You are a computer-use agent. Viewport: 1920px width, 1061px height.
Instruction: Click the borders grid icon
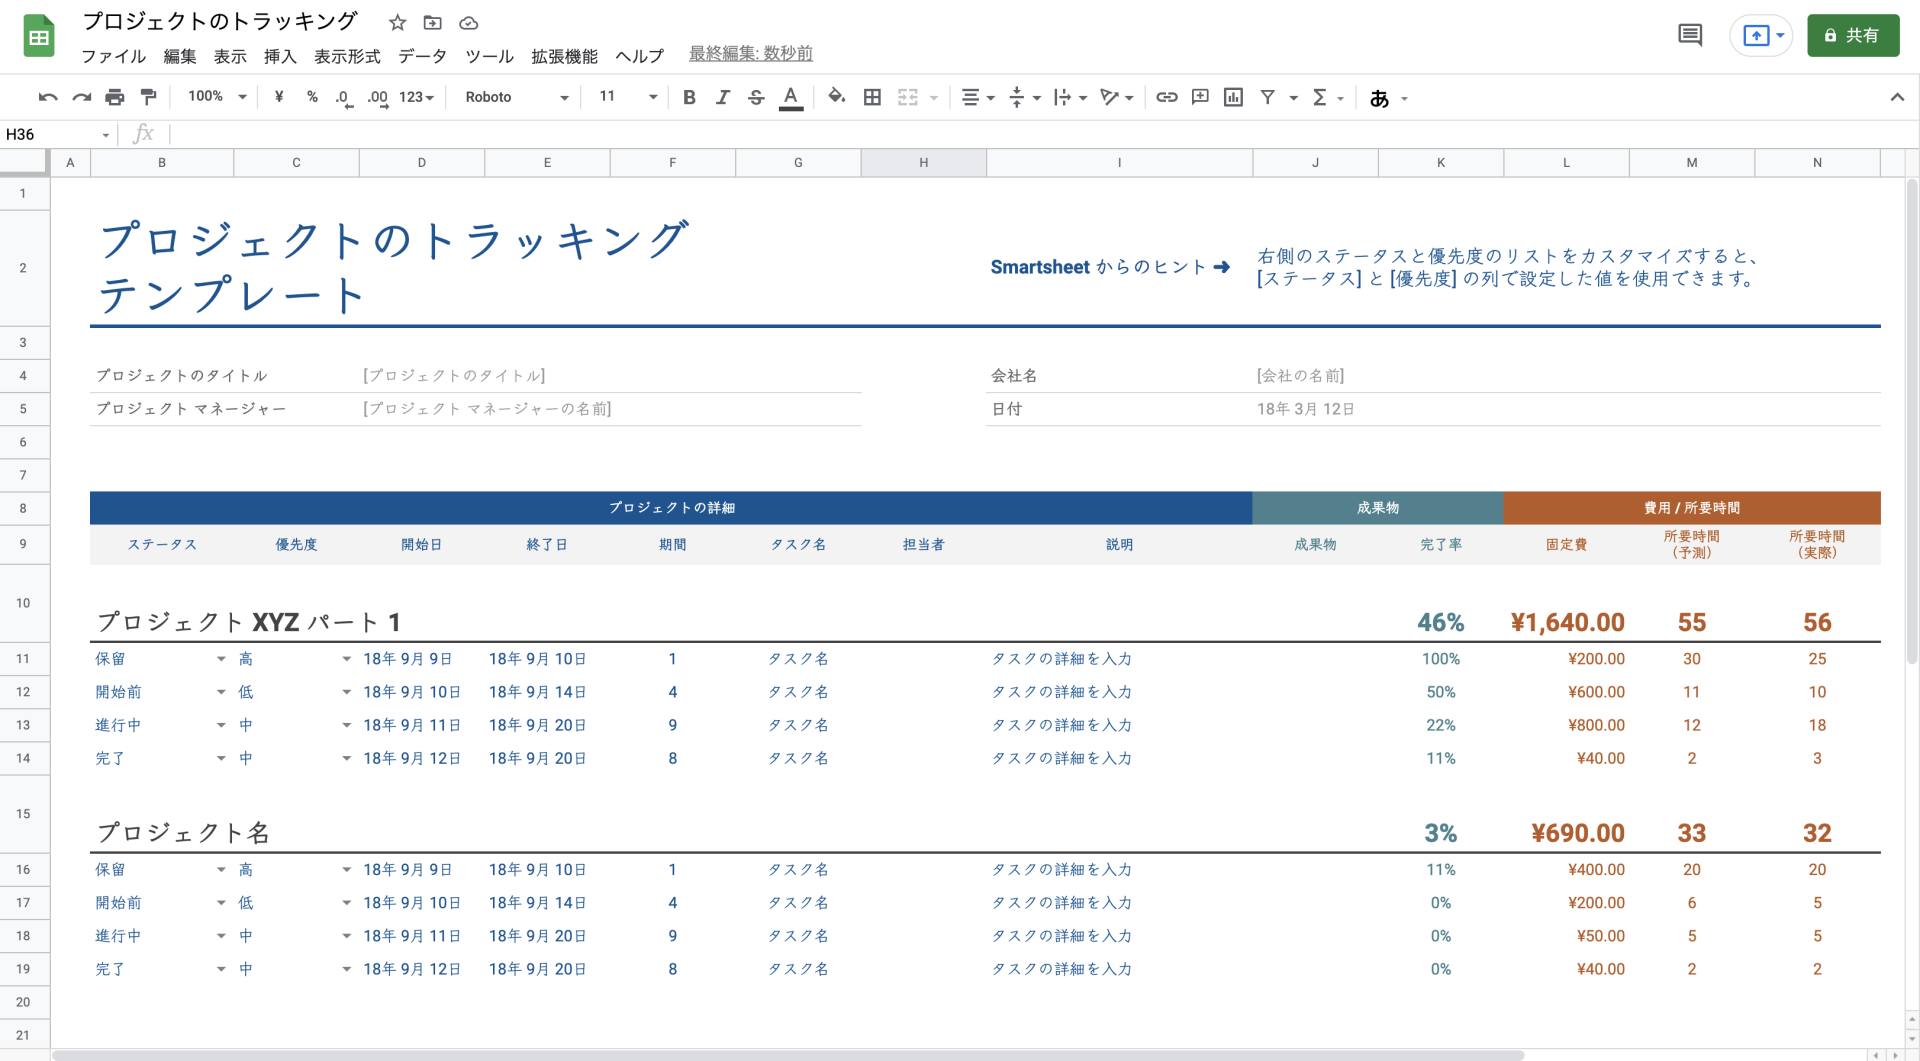click(872, 97)
